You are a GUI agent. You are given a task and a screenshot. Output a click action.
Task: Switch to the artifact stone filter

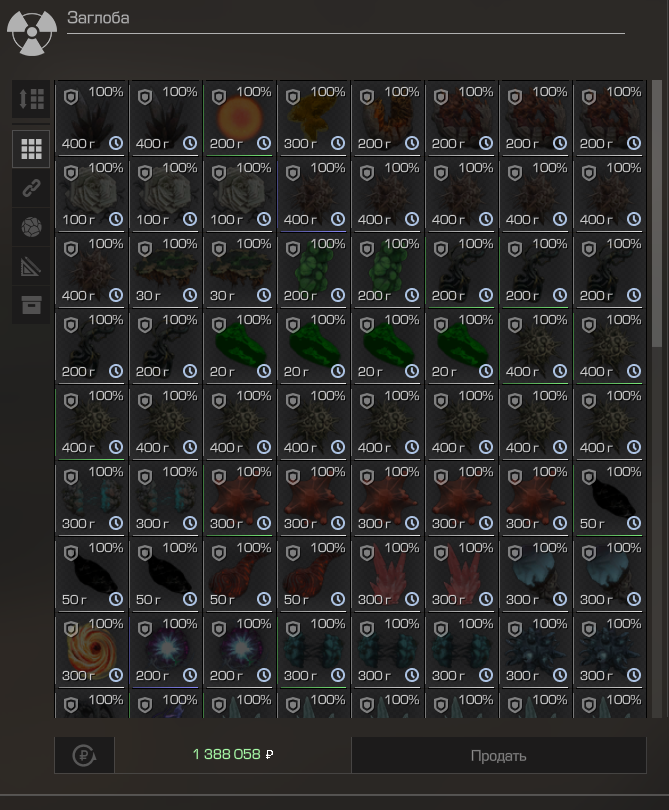point(31,227)
